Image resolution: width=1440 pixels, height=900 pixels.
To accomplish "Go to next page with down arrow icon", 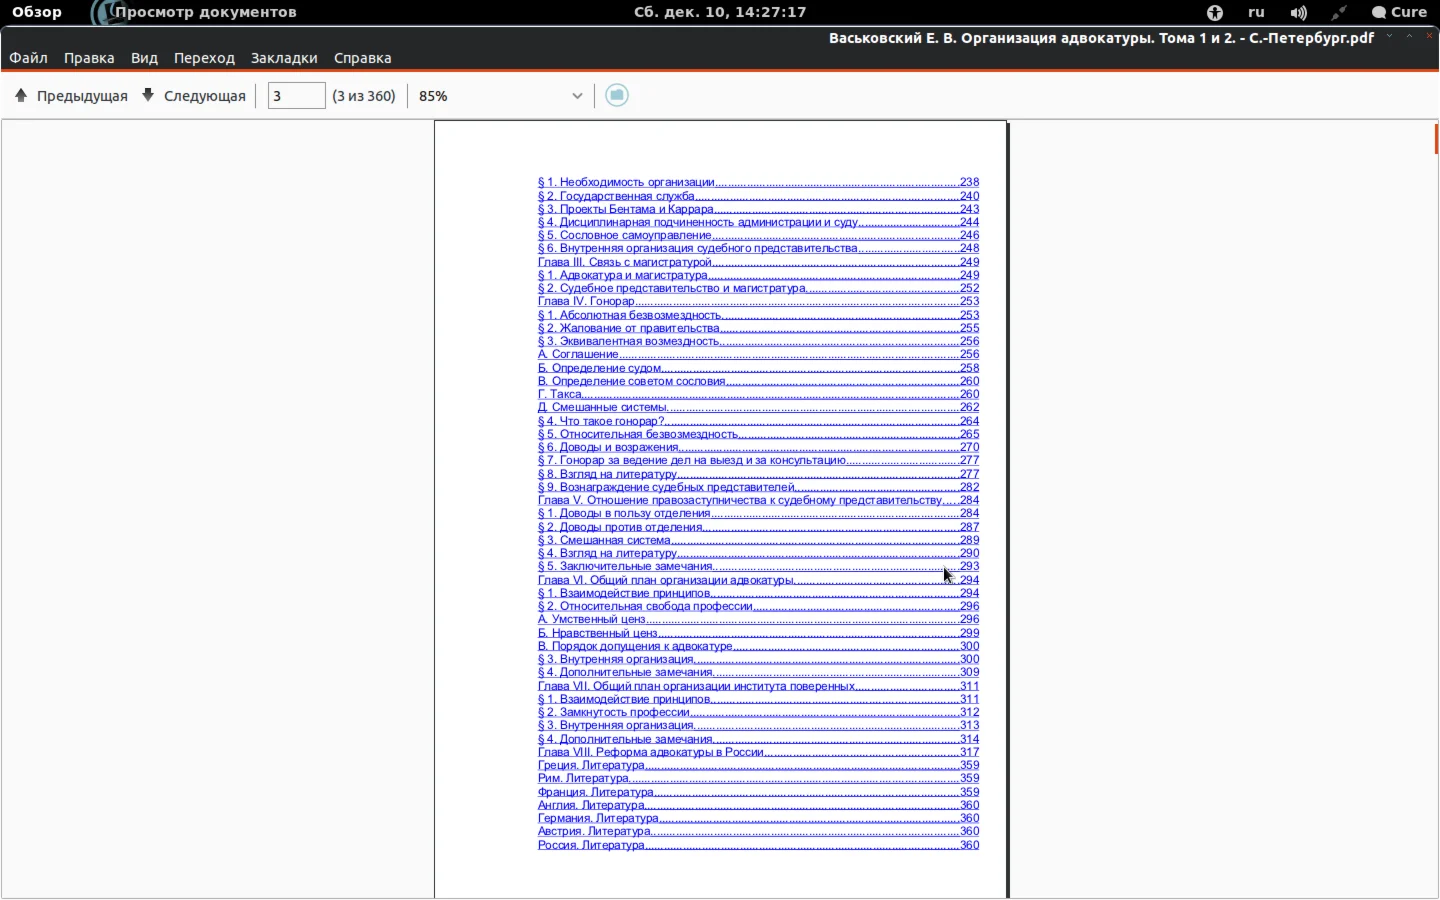I will click(x=148, y=95).
